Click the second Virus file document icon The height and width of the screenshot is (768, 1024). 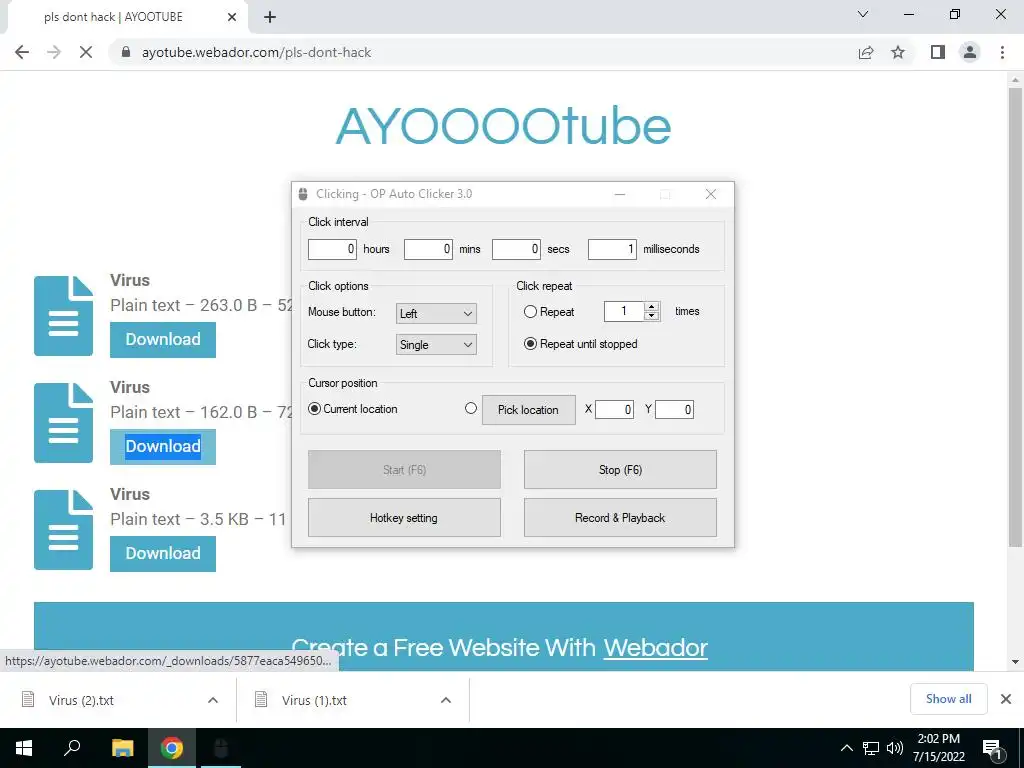(63, 423)
